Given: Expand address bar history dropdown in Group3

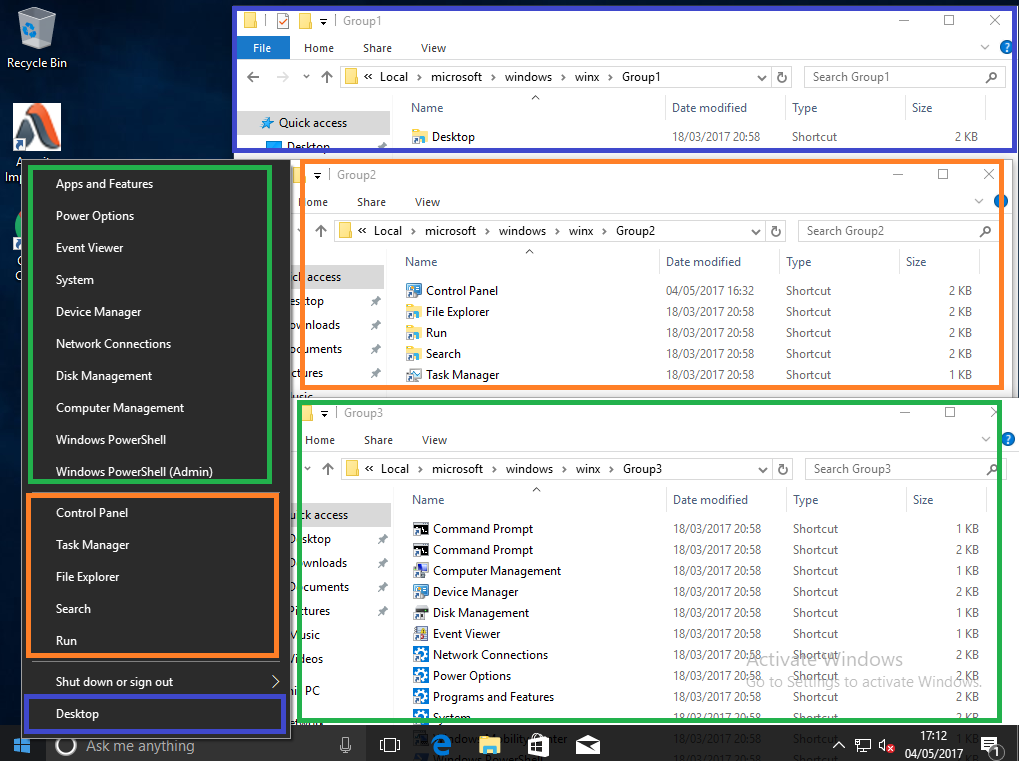Looking at the screenshot, I should pos(763,469).
